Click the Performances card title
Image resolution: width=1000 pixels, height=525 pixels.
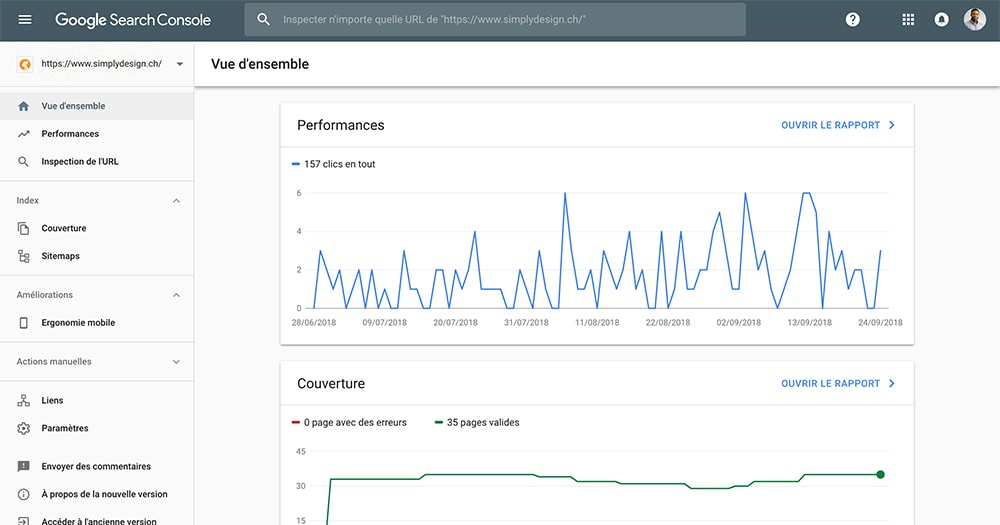coord(341,125)
